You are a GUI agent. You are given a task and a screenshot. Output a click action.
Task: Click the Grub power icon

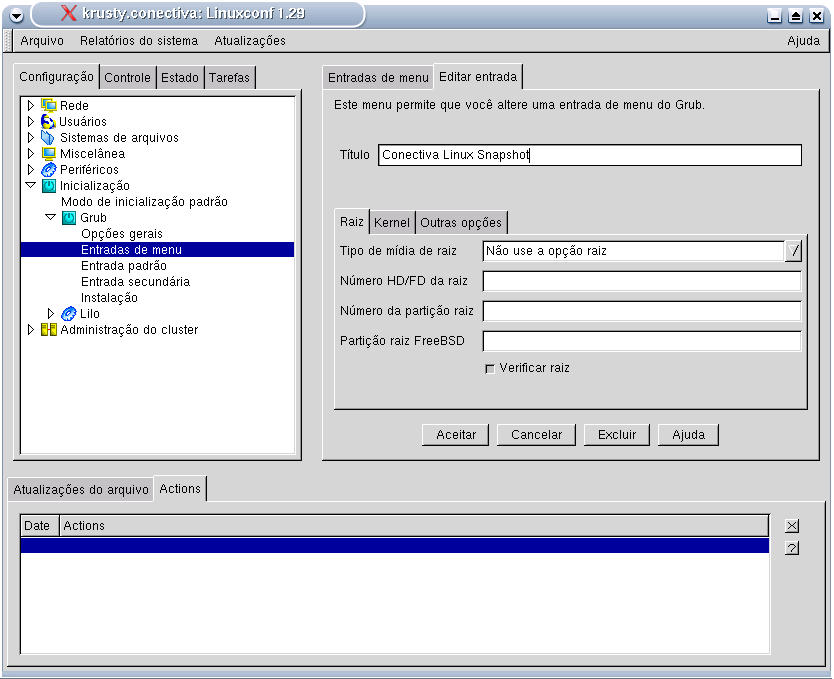tap(69, 217)
